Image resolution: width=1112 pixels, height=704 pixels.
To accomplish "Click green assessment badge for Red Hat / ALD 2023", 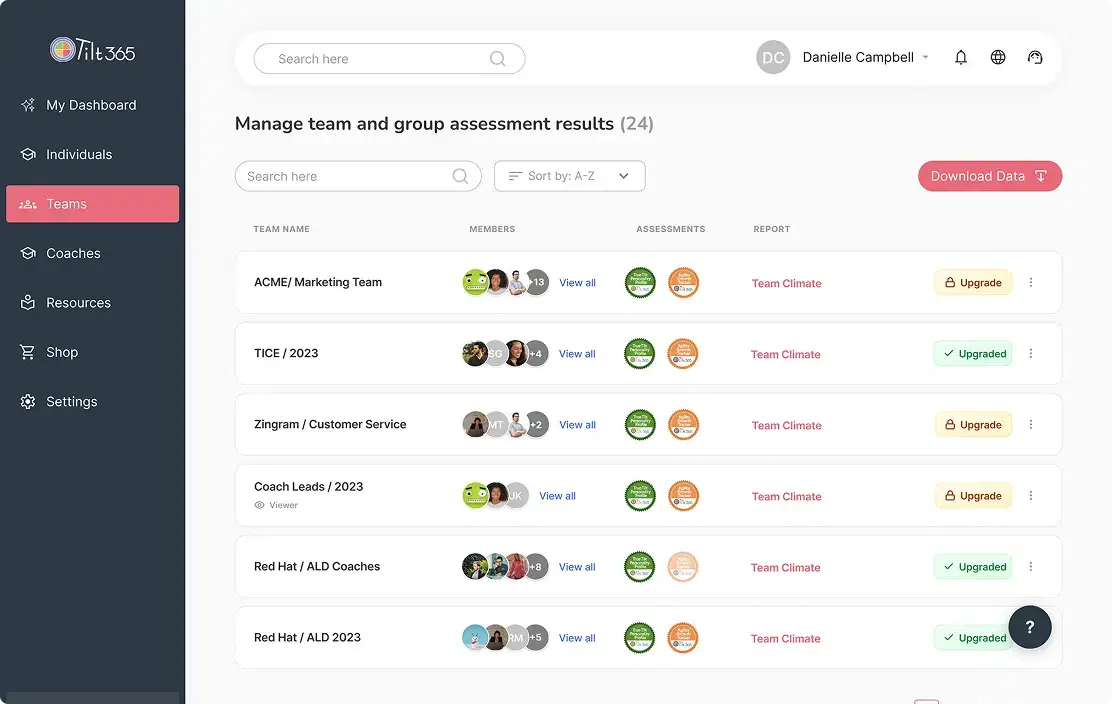I will pos(640,638).
